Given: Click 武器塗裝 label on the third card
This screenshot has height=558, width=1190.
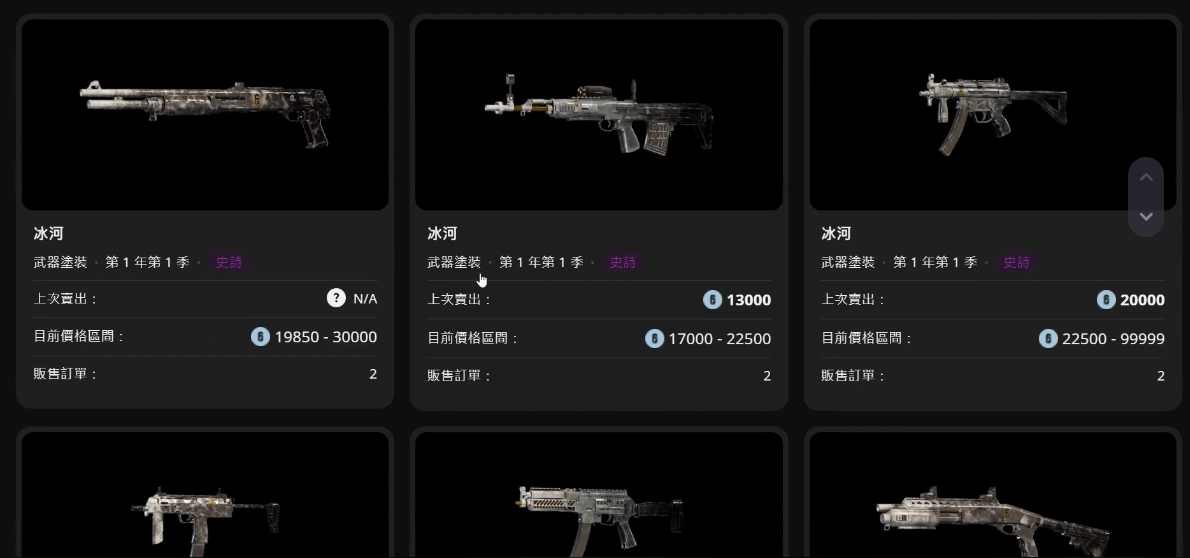Looking at the screenshot, I should point(848,262).
